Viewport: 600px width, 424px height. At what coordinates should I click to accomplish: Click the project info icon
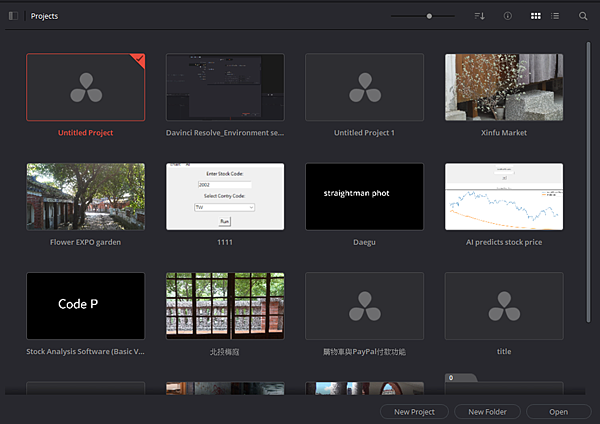(508, 16)
